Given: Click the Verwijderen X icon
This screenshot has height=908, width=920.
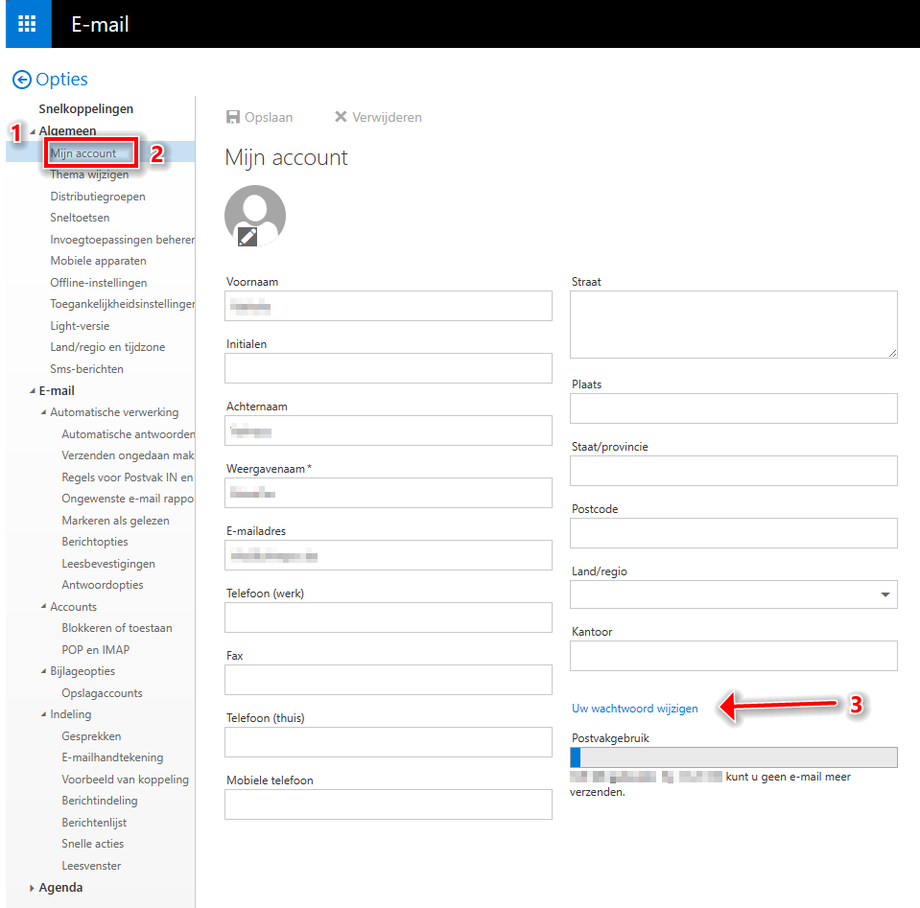Looking at the screenshot, I should pyautogui.click(x=340, y=117).
